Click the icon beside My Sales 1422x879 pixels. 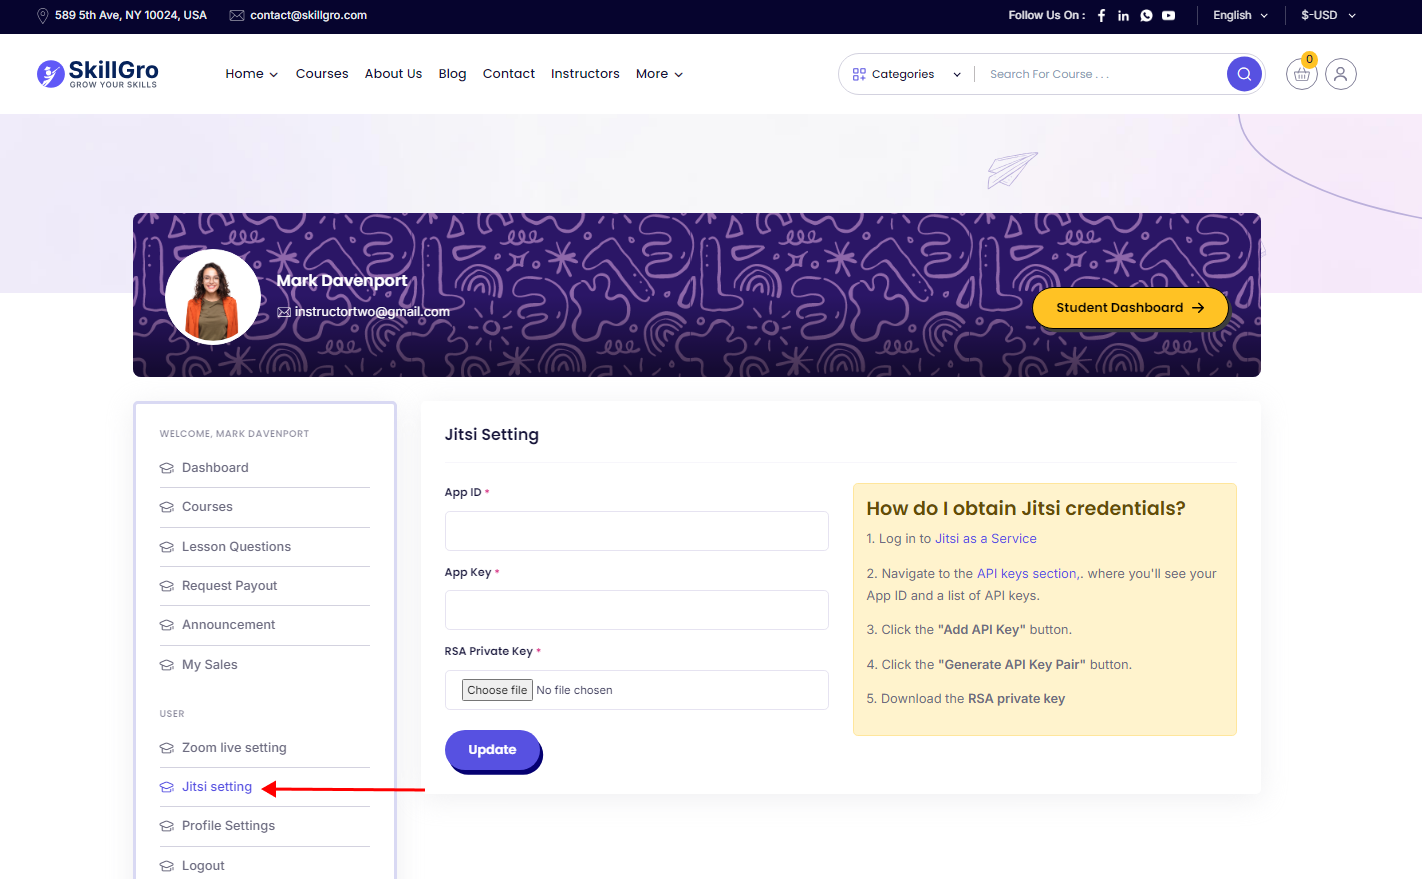(167, 665)
